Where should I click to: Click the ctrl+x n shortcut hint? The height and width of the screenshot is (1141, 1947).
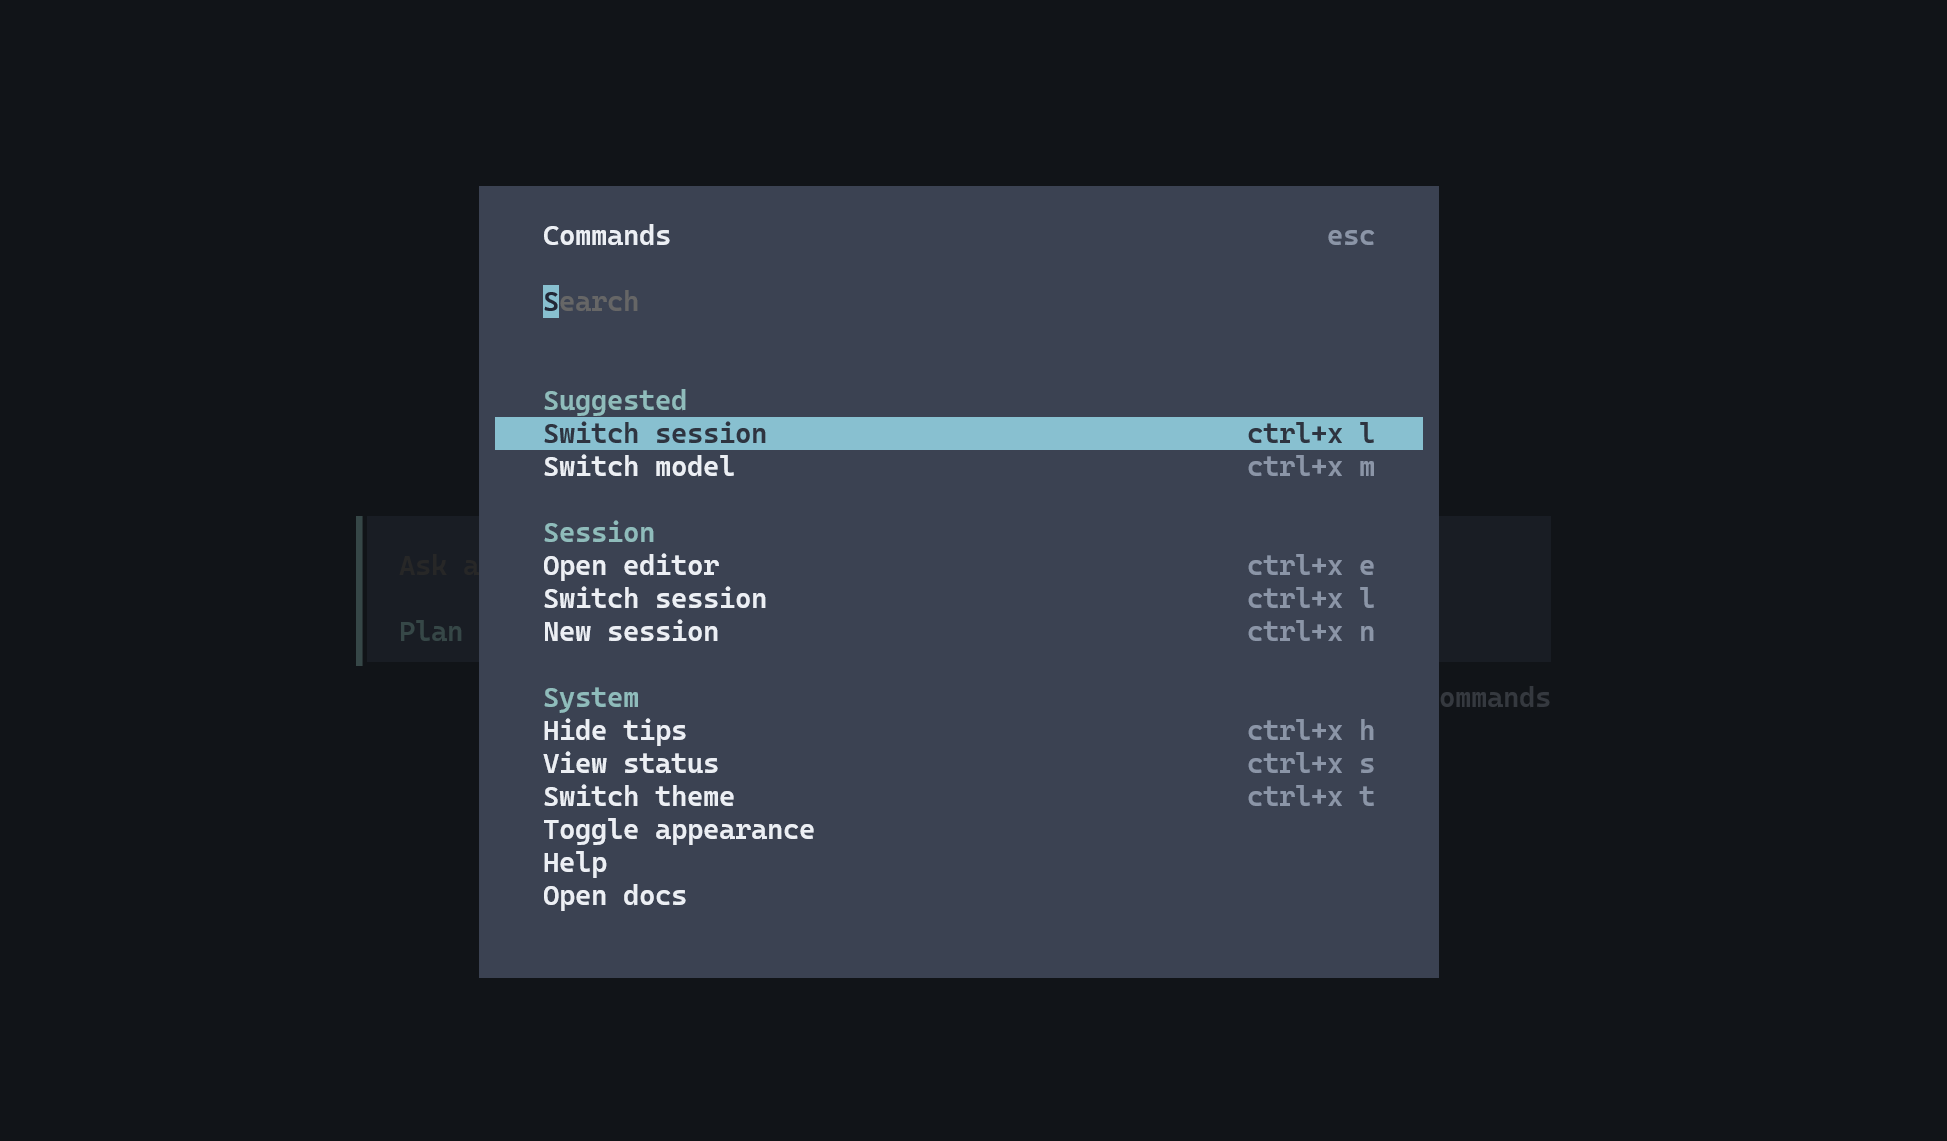1310,632
